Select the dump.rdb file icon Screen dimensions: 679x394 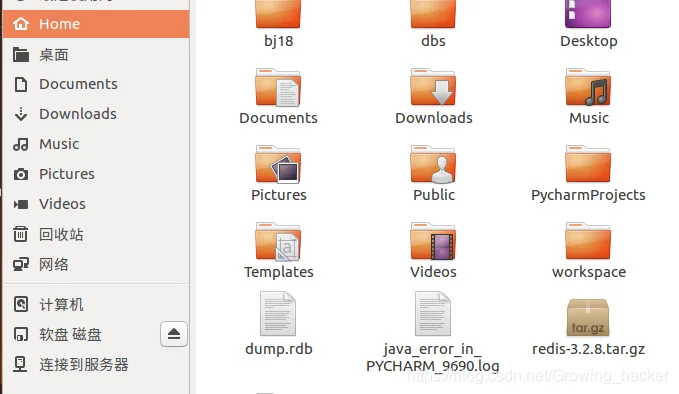tap(278, 314)
